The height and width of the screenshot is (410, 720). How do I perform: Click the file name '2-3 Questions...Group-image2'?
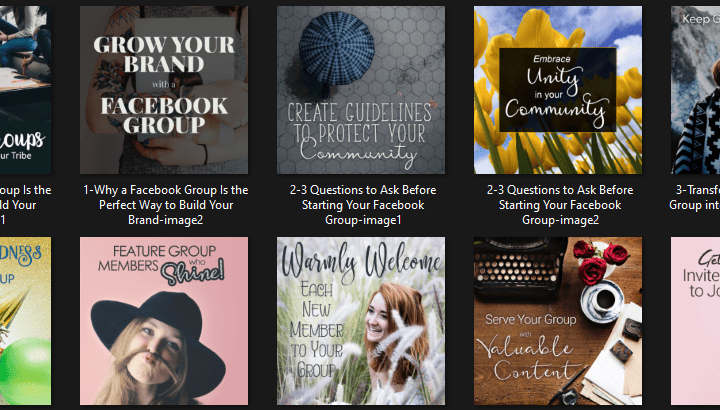point(560,205)
